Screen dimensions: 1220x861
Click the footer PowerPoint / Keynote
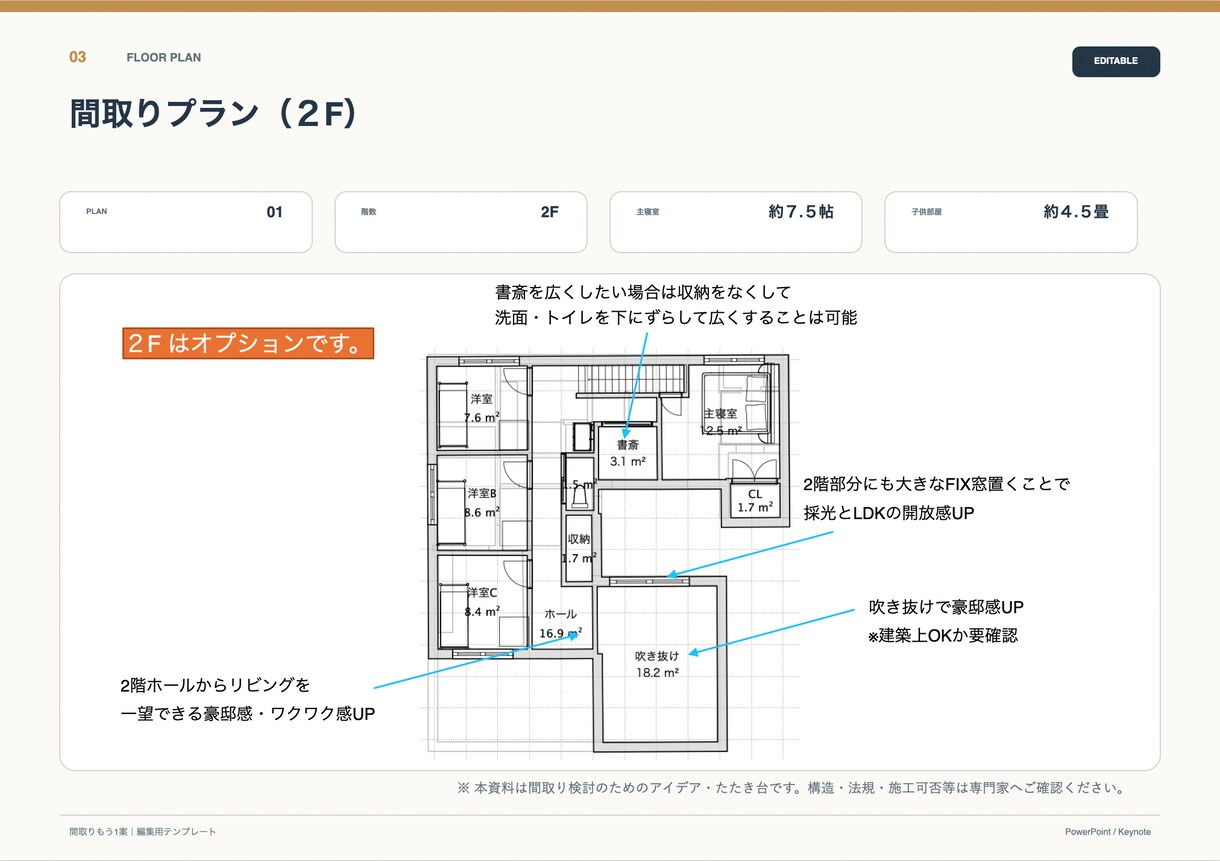click(1108, 832)
